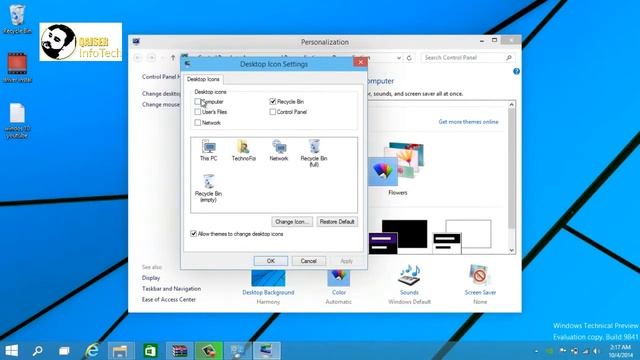Open Desktop Background settings icon
640x360 pixels.
point(268,278)
